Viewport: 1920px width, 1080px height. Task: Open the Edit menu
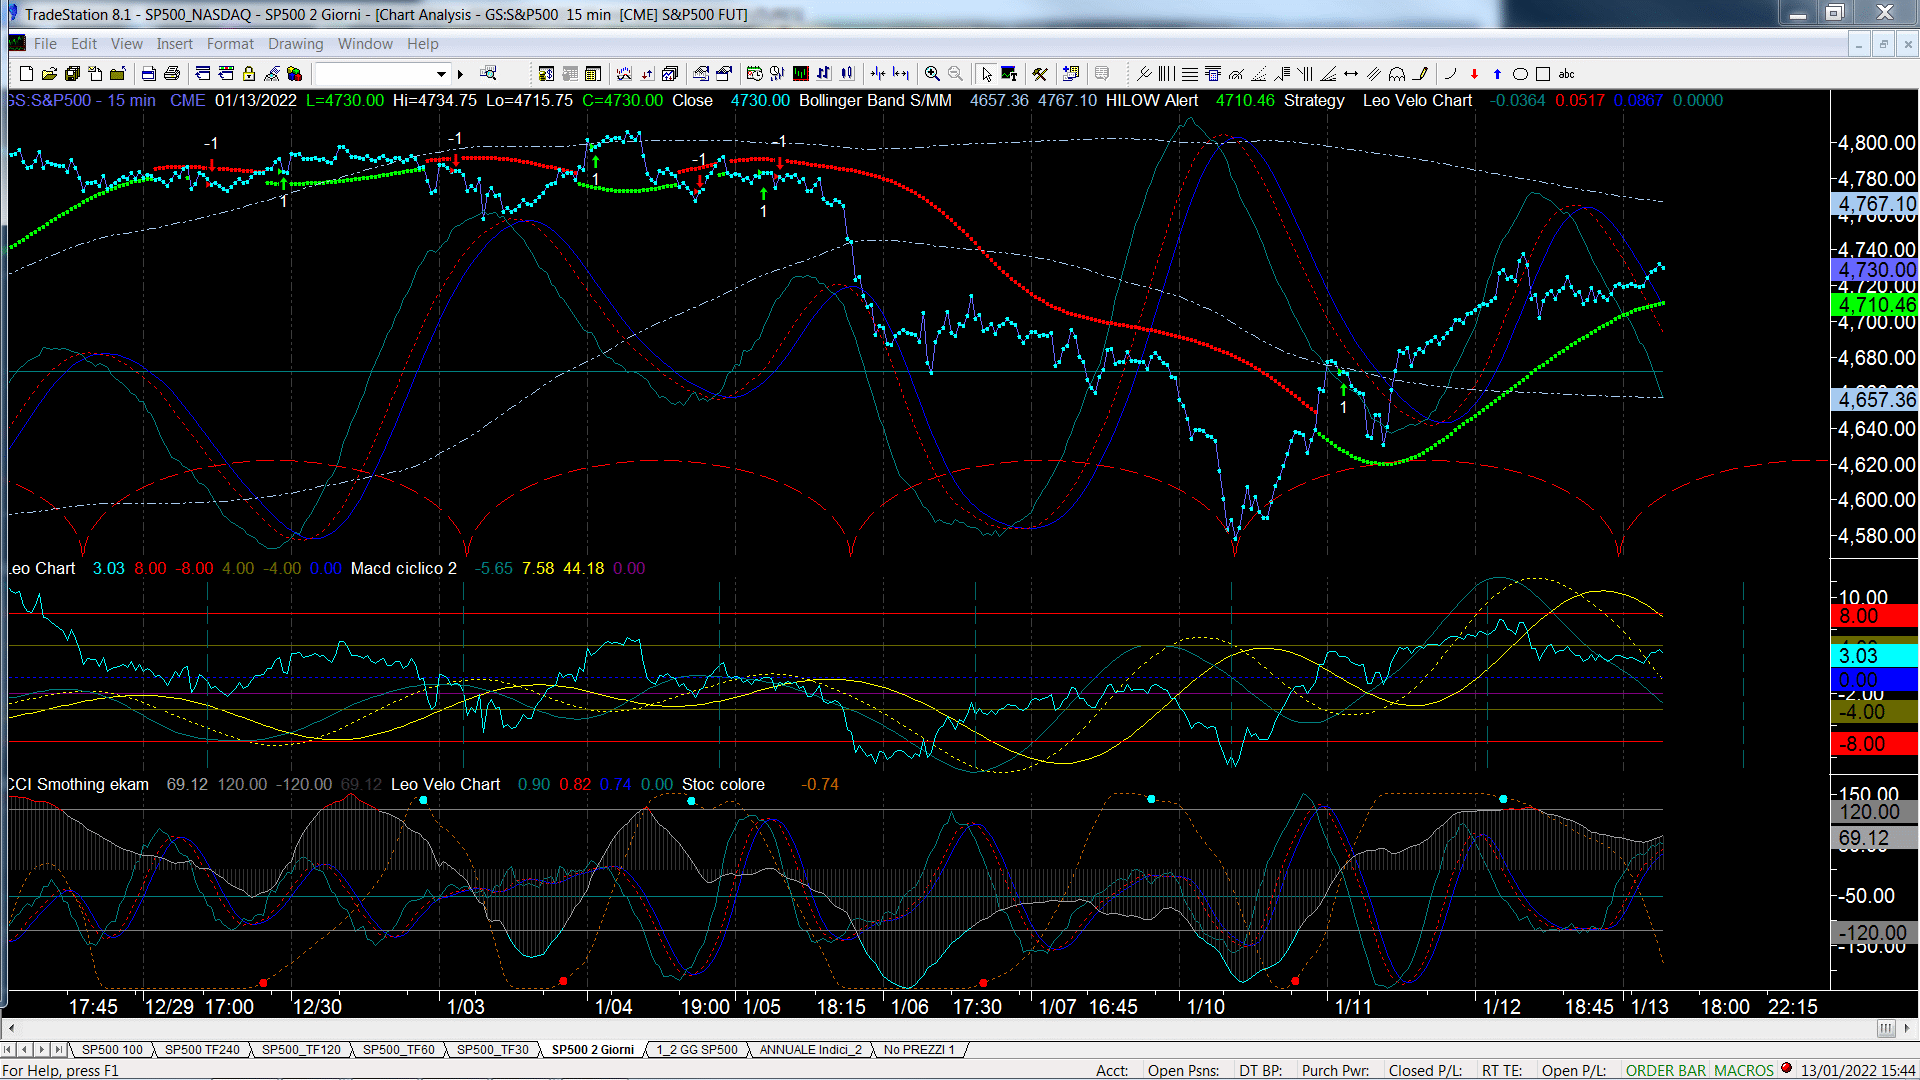[84, 44]
